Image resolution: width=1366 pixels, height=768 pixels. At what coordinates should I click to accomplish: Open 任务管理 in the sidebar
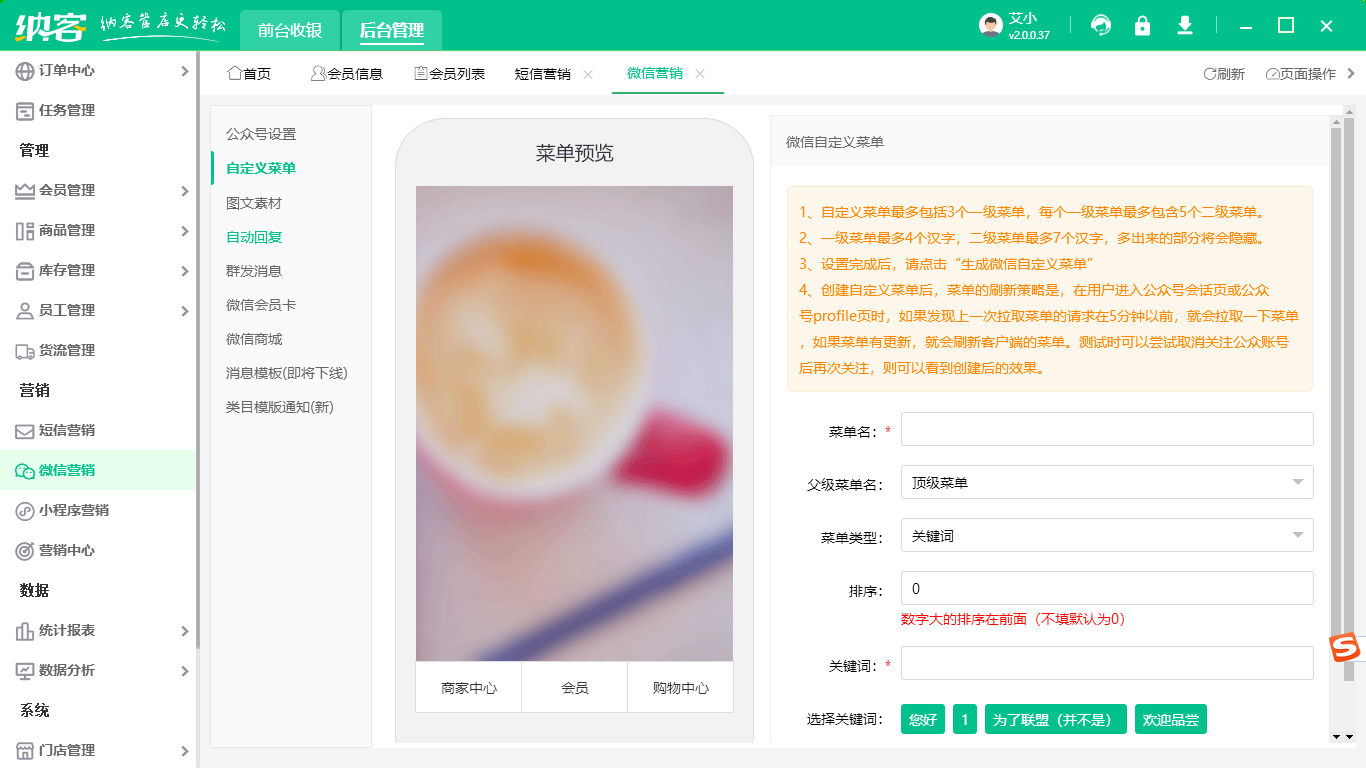click(x=67, y=111)
